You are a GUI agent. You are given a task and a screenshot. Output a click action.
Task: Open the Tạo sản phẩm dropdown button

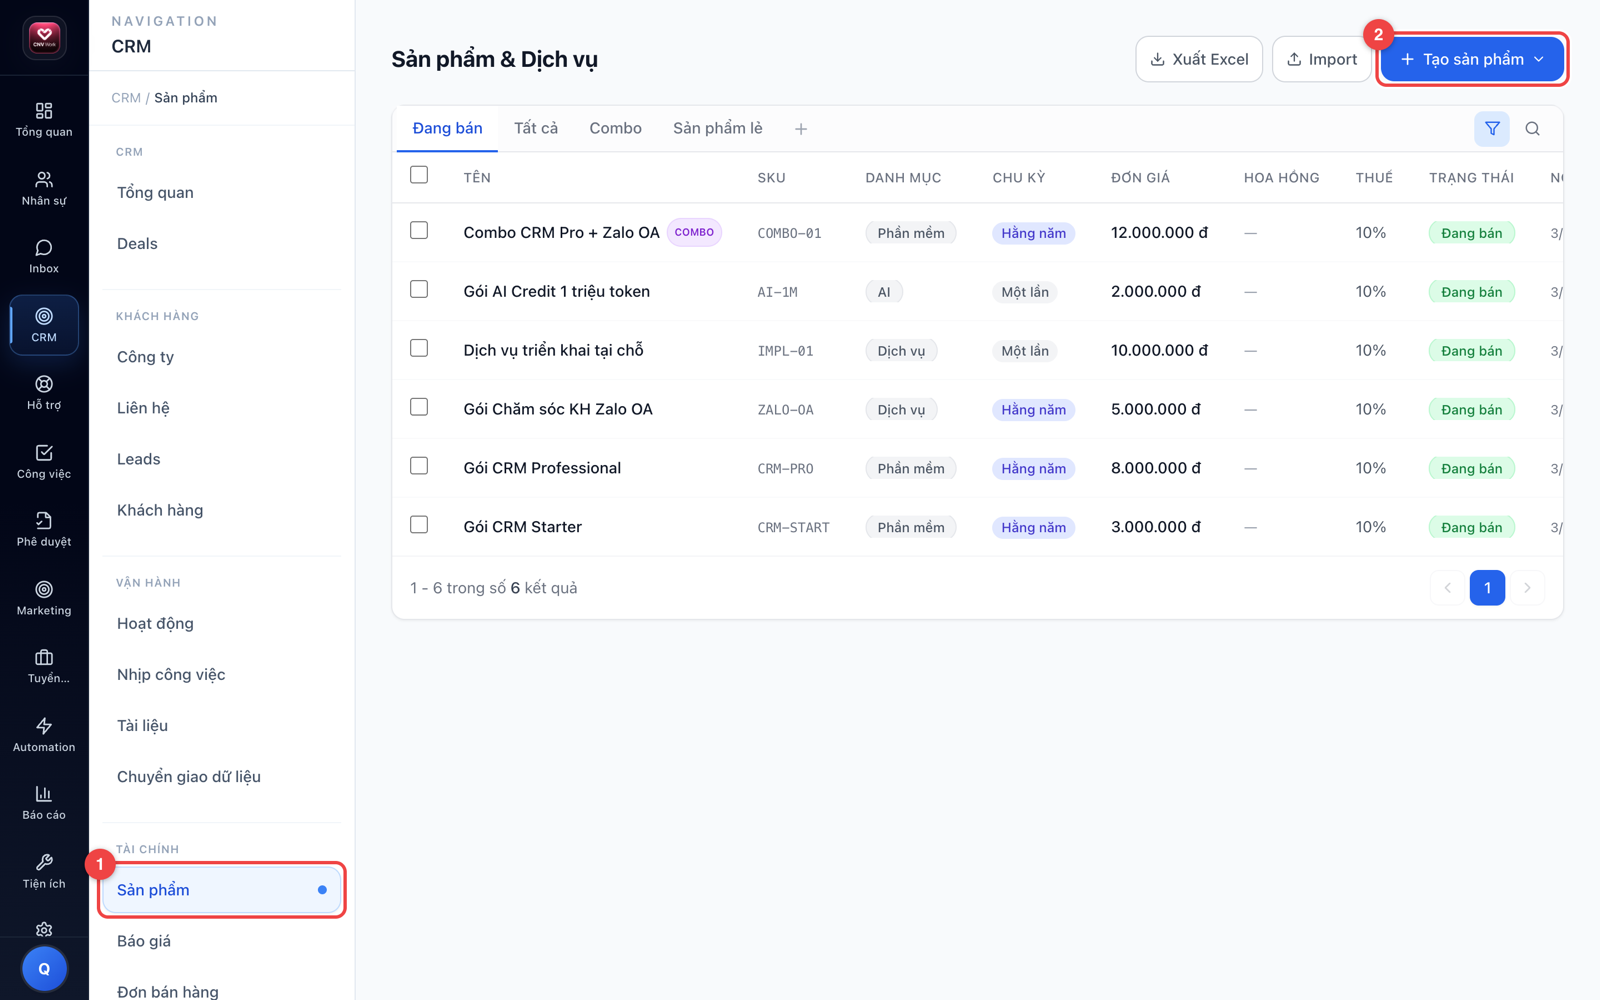tap(1472, 59)
